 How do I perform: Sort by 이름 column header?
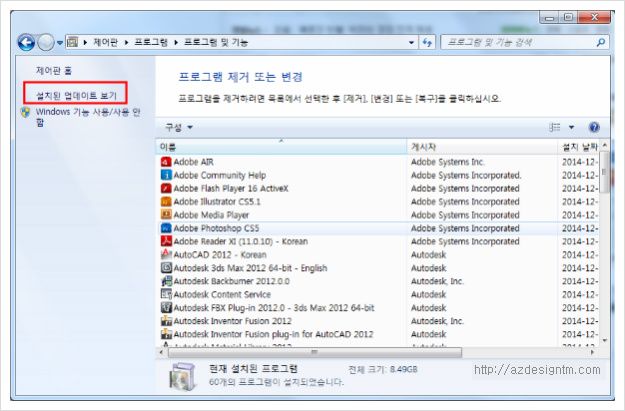pyautogui.click(x=281, y=147)
